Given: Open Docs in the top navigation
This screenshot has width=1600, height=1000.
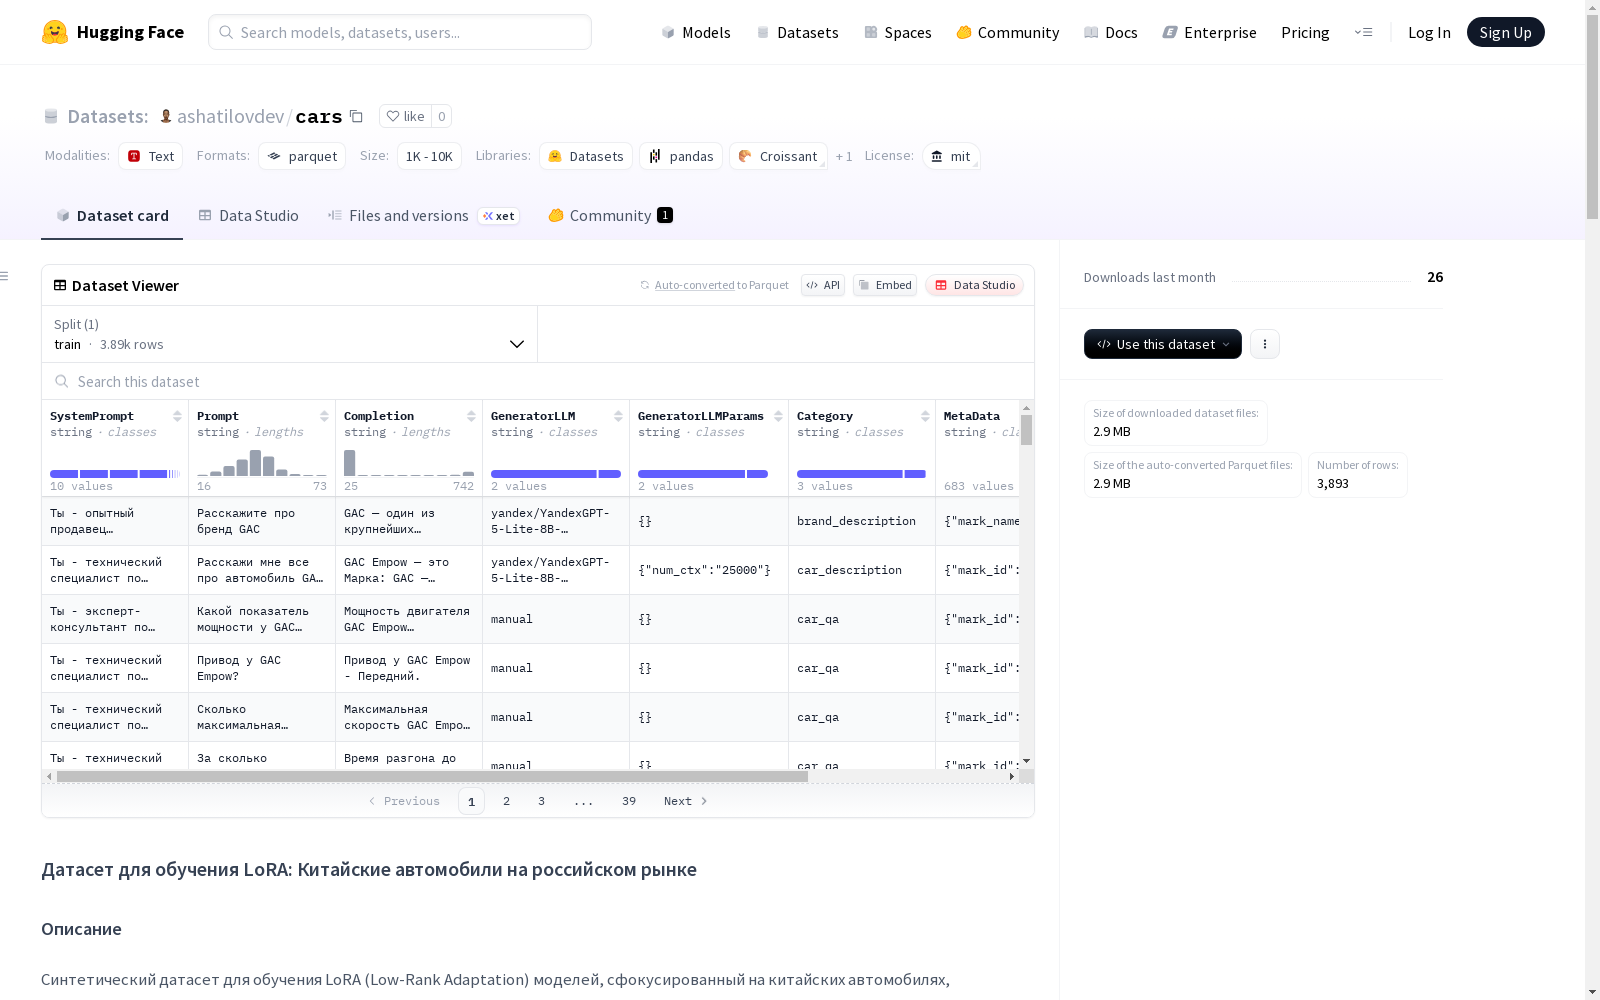Looking at the screenshot, I should point(1111,32).
